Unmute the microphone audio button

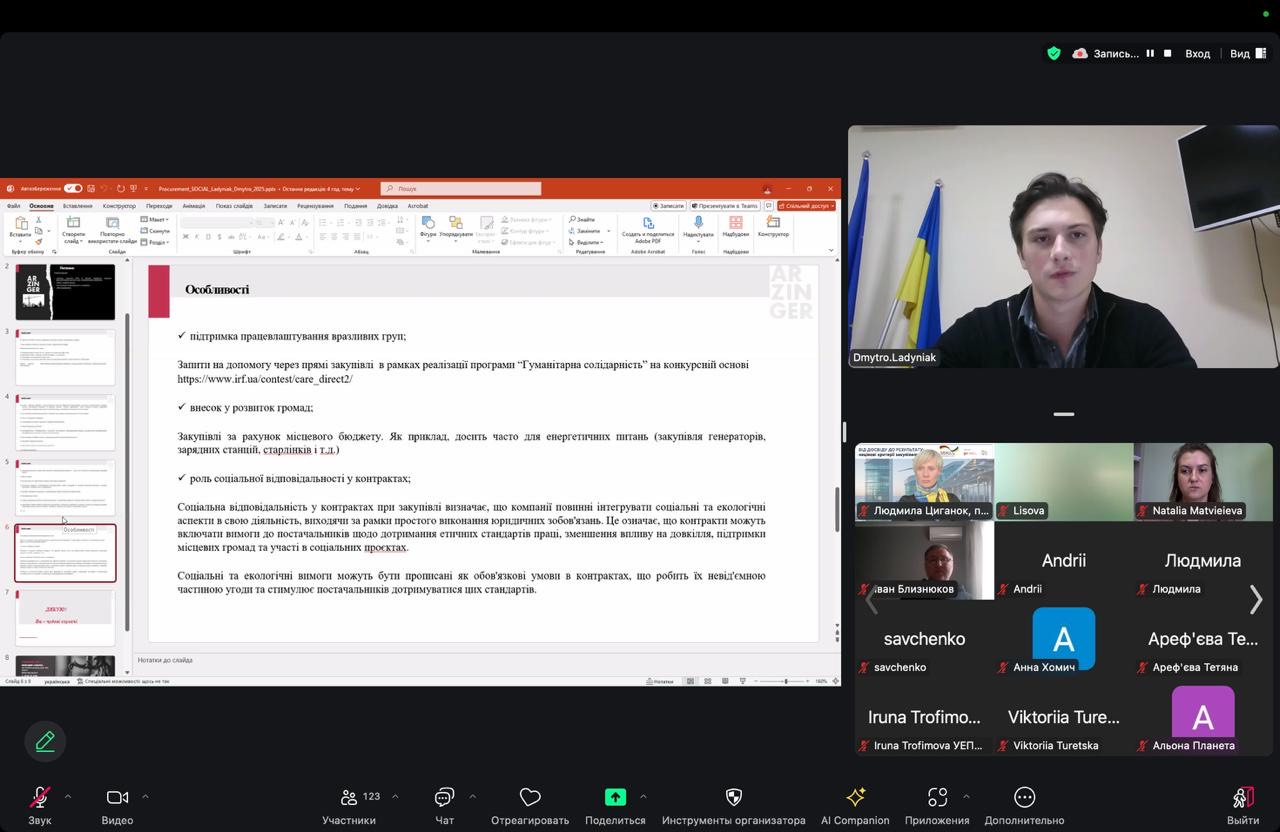(x=40, y=797)
